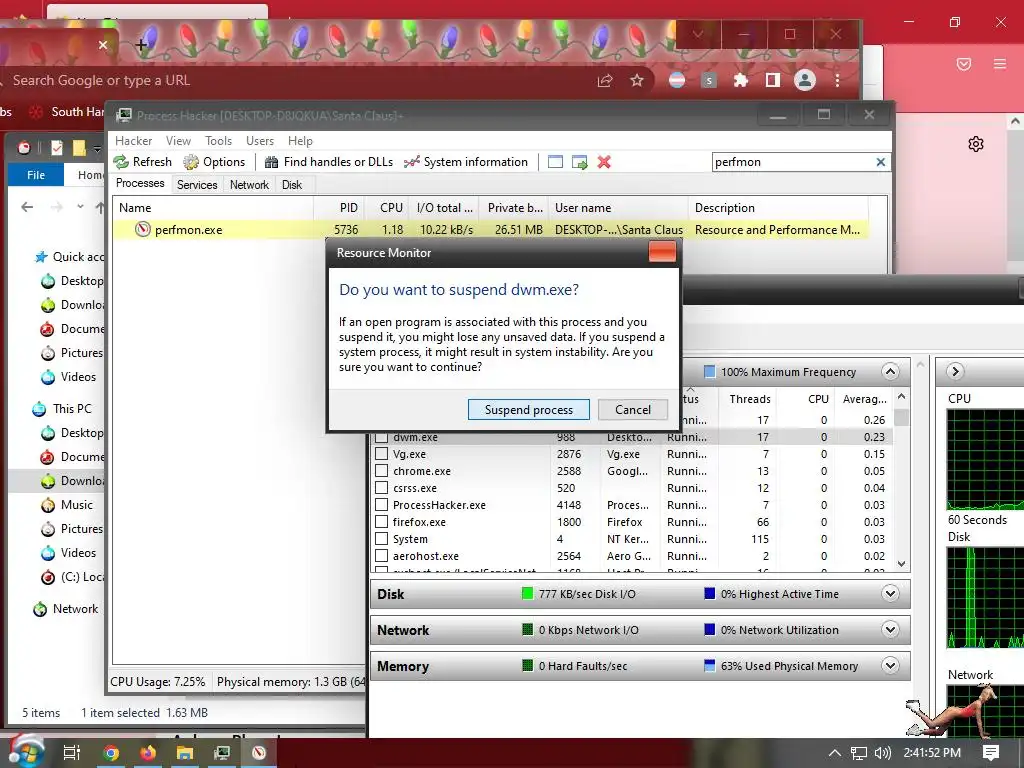
Task: Switch to the Network tab in Process Hacker
Action: point(249,185)
